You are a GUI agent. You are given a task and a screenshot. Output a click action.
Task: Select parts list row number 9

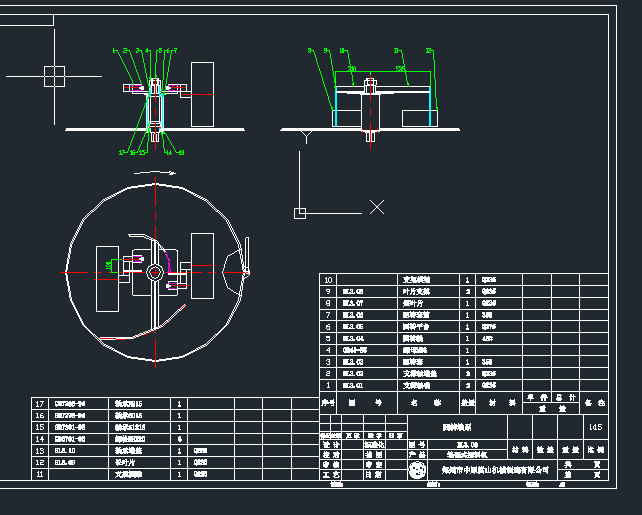[x=464, y=291]
